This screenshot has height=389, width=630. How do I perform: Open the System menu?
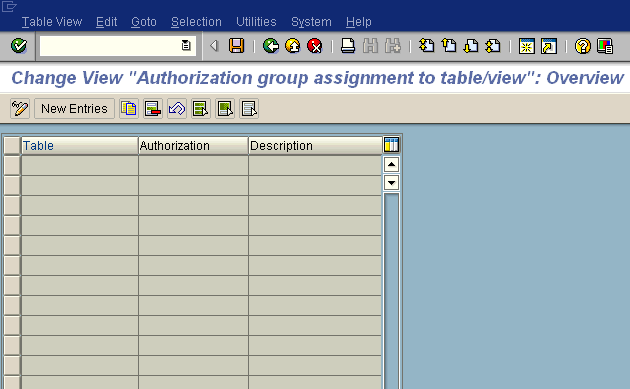click(311, 22)
